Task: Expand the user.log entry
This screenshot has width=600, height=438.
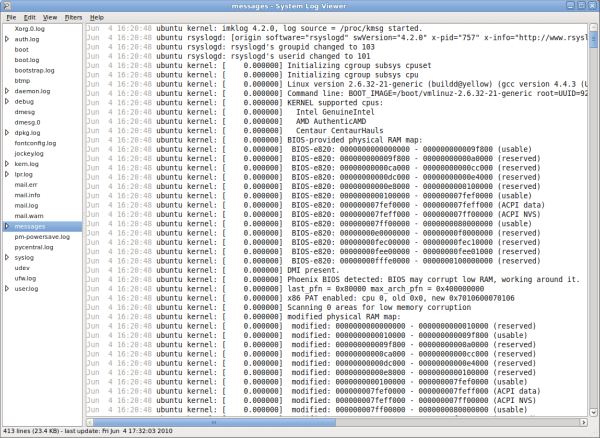Action: pyautogui.click(x=7, y=288)
